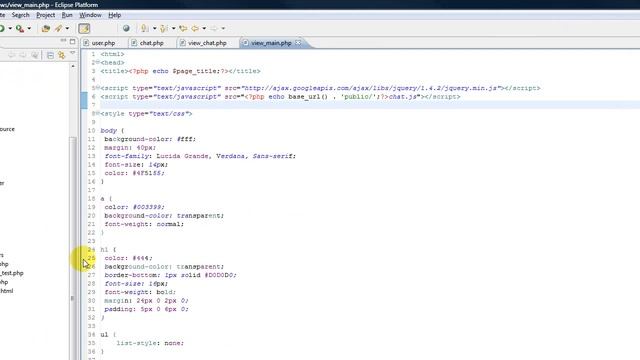640x360 pixels.
Task: Open the Window menu
Action: click(90, 15)
